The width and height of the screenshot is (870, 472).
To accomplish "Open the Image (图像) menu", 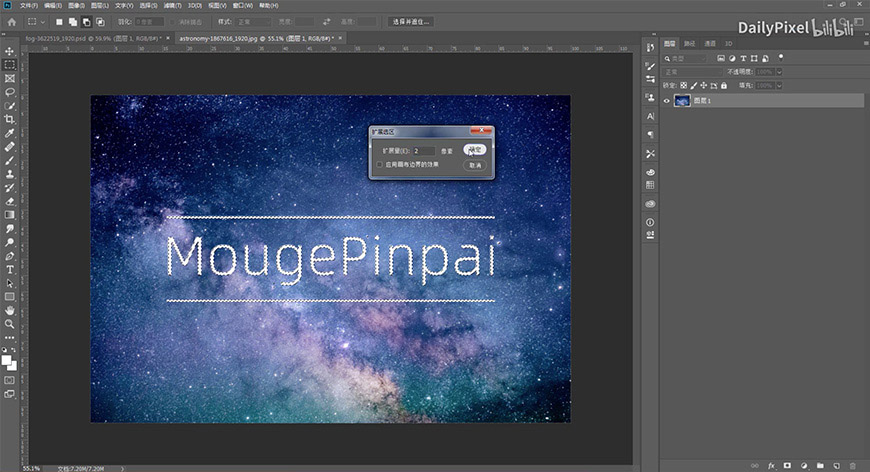I will [x=77, y=6].
